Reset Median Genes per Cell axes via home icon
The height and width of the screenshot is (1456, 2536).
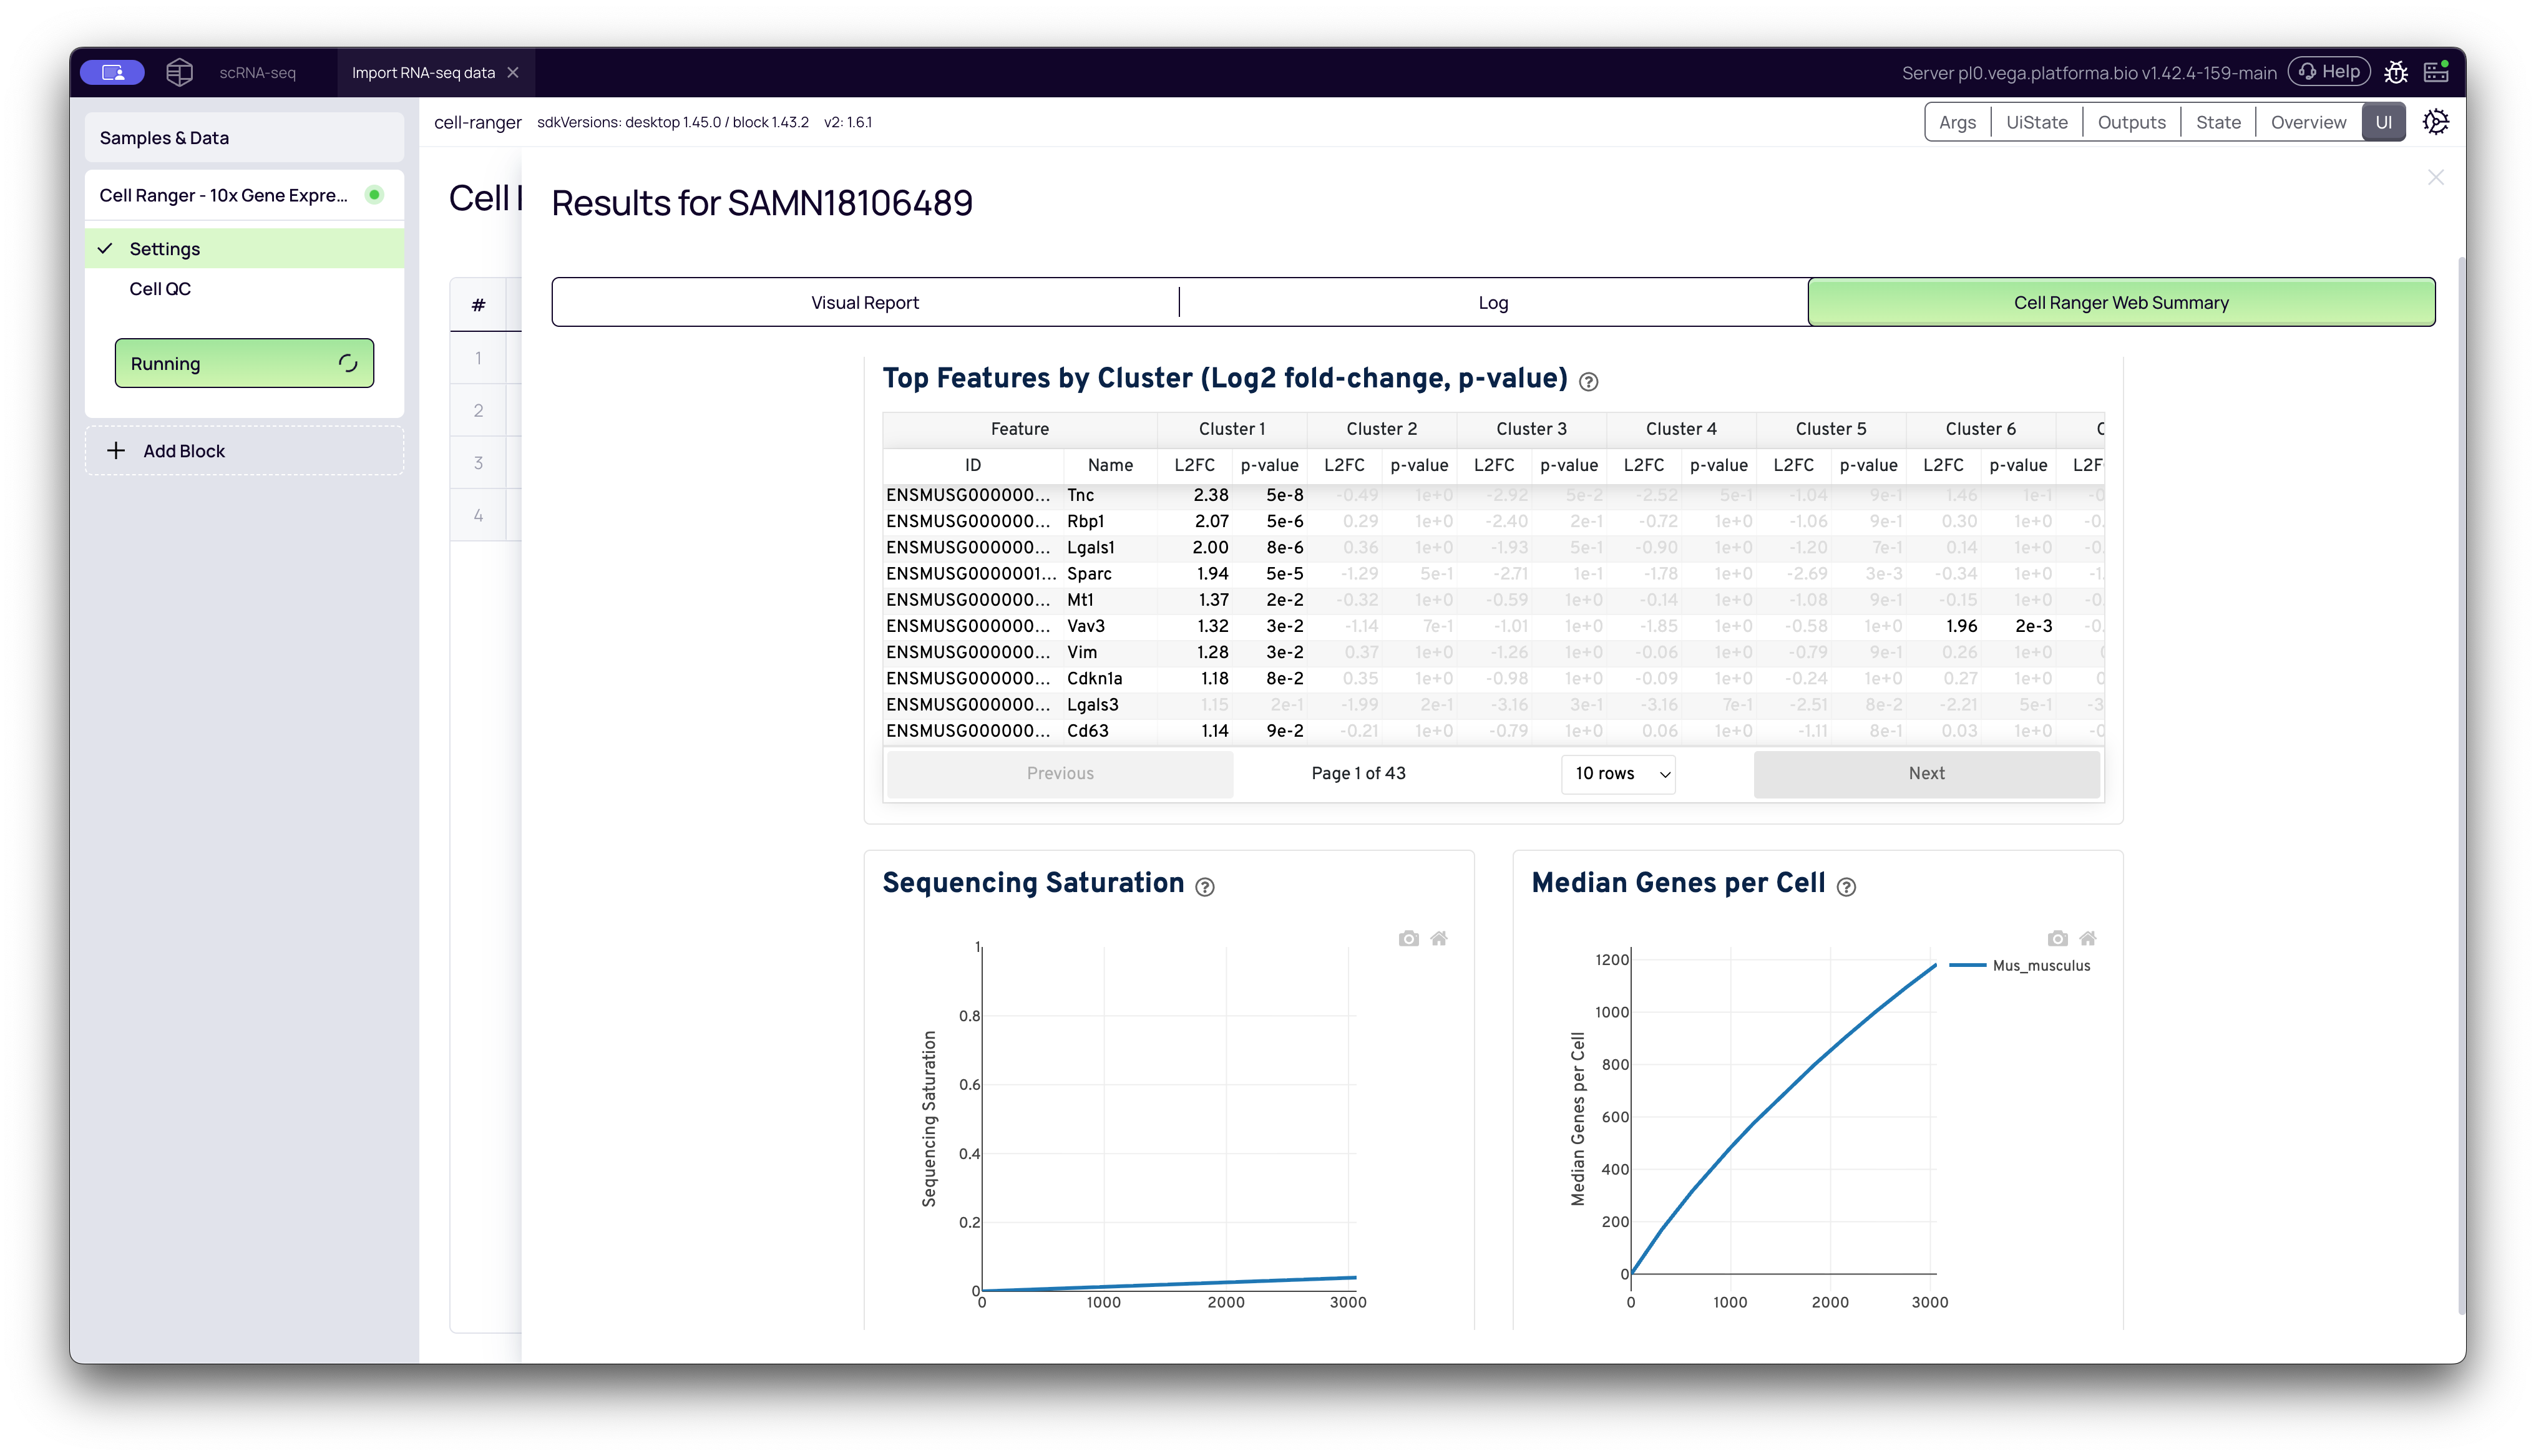[2089, 938]
